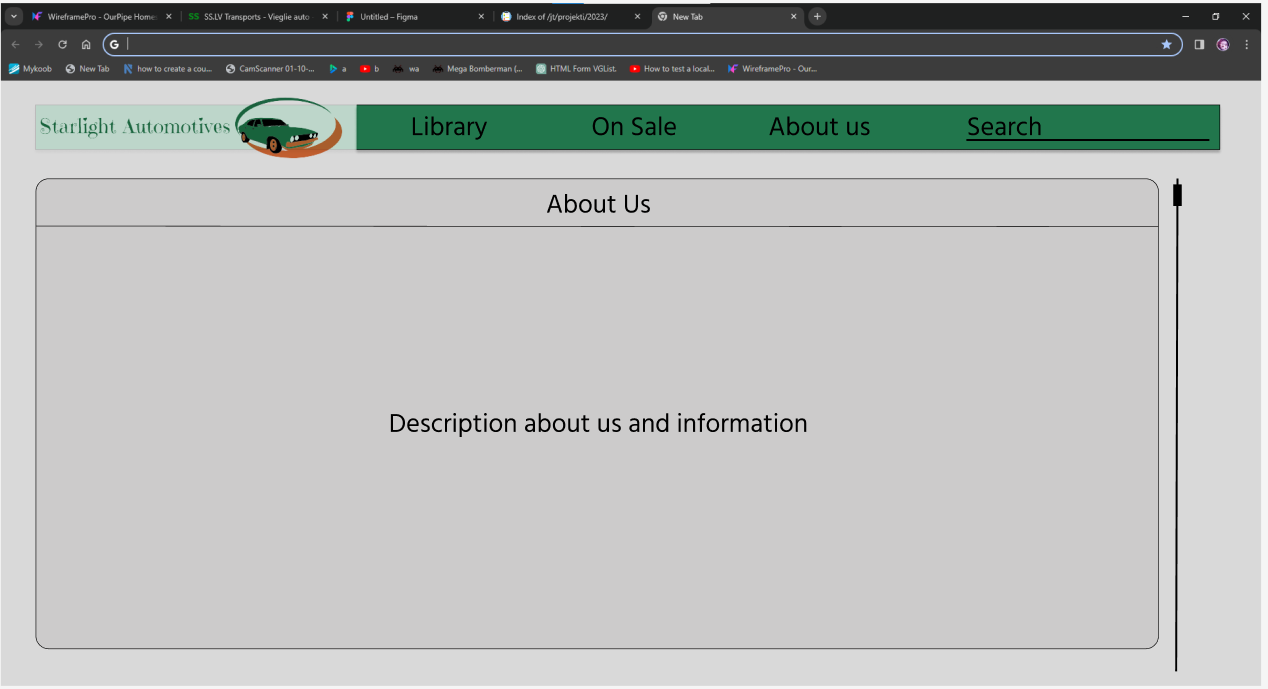Bookmark this page with the star icon
This screenshot has width=1268, height=689.
[1166, 45]
